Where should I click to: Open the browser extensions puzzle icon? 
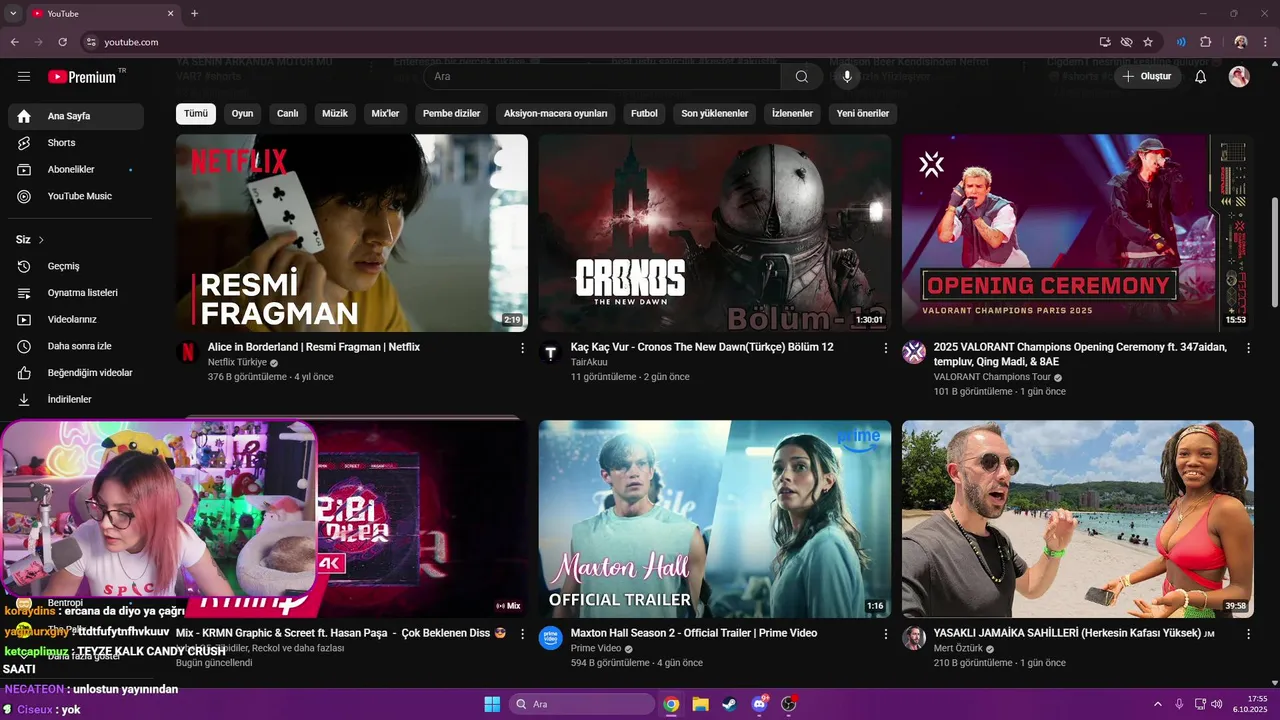[x=1205, y=42]
